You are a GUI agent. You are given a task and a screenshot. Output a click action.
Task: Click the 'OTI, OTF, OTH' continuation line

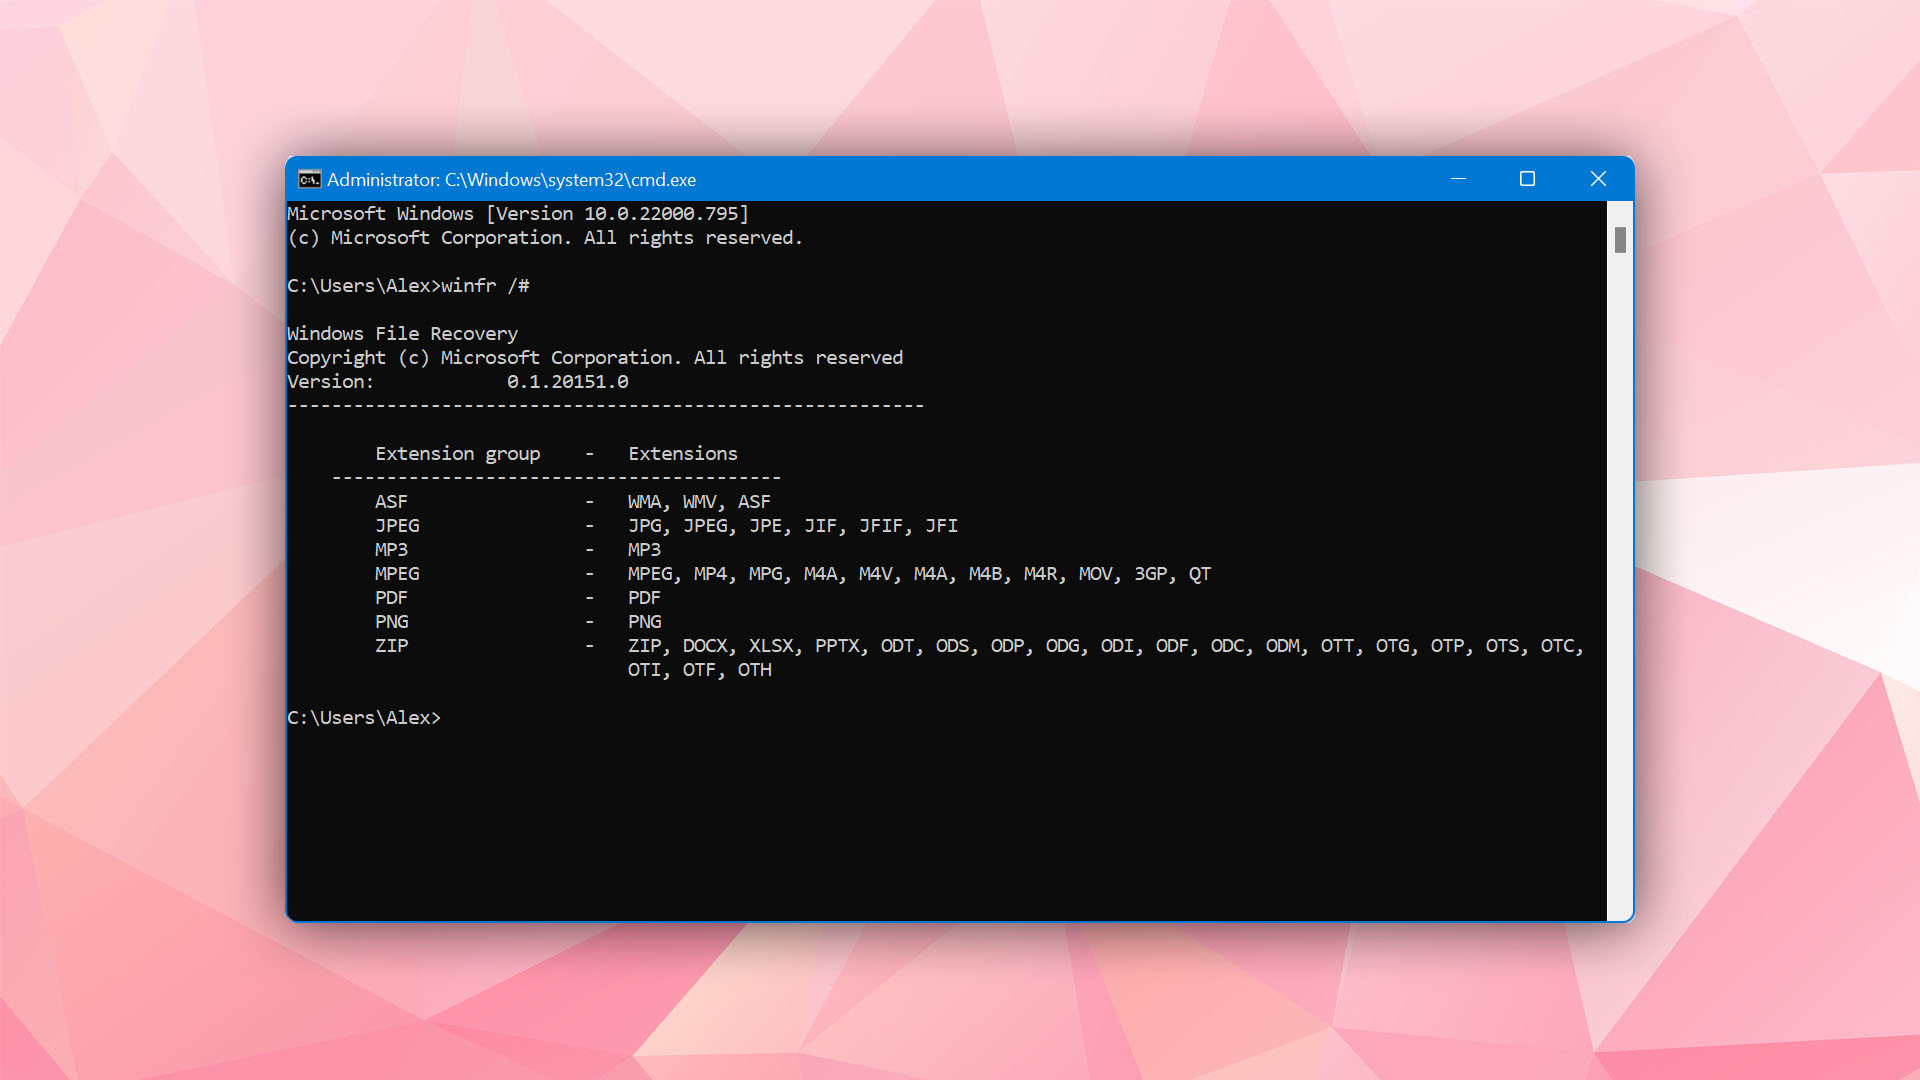[699, 670]
